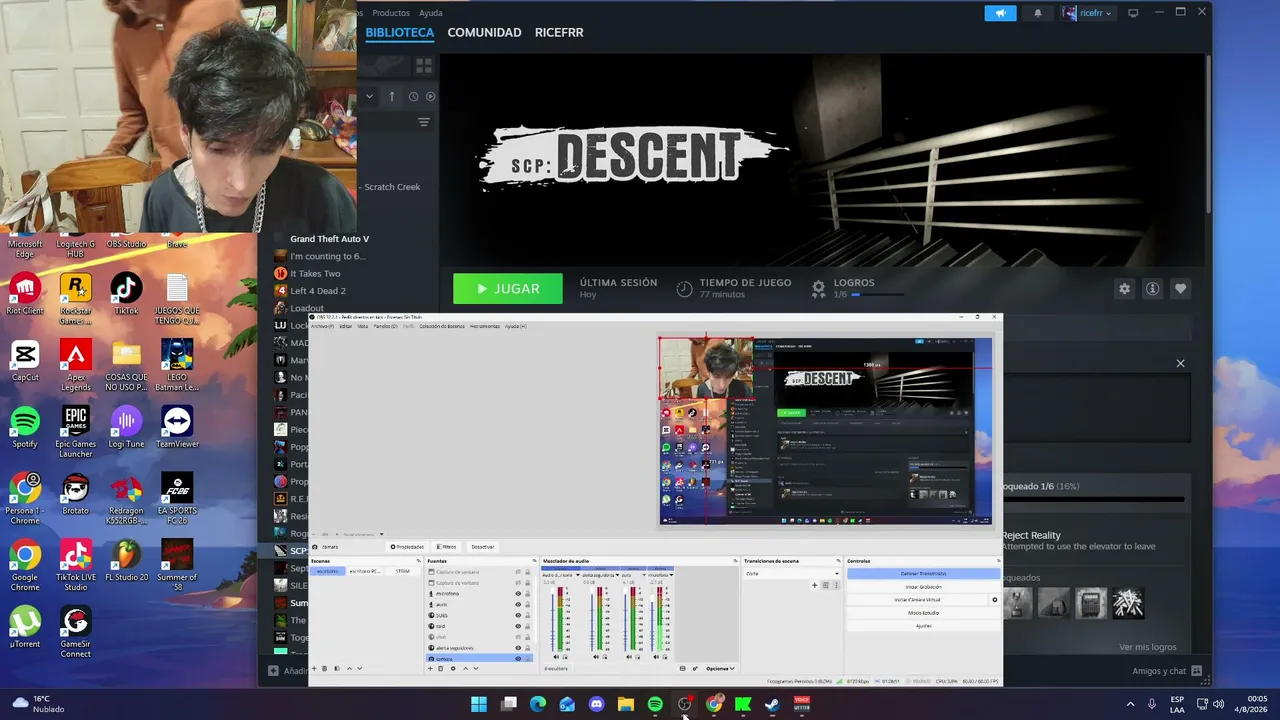Screen dimensions: 1280x720
Task: Open OBS virtual camera settings gear
Action: 994,600
